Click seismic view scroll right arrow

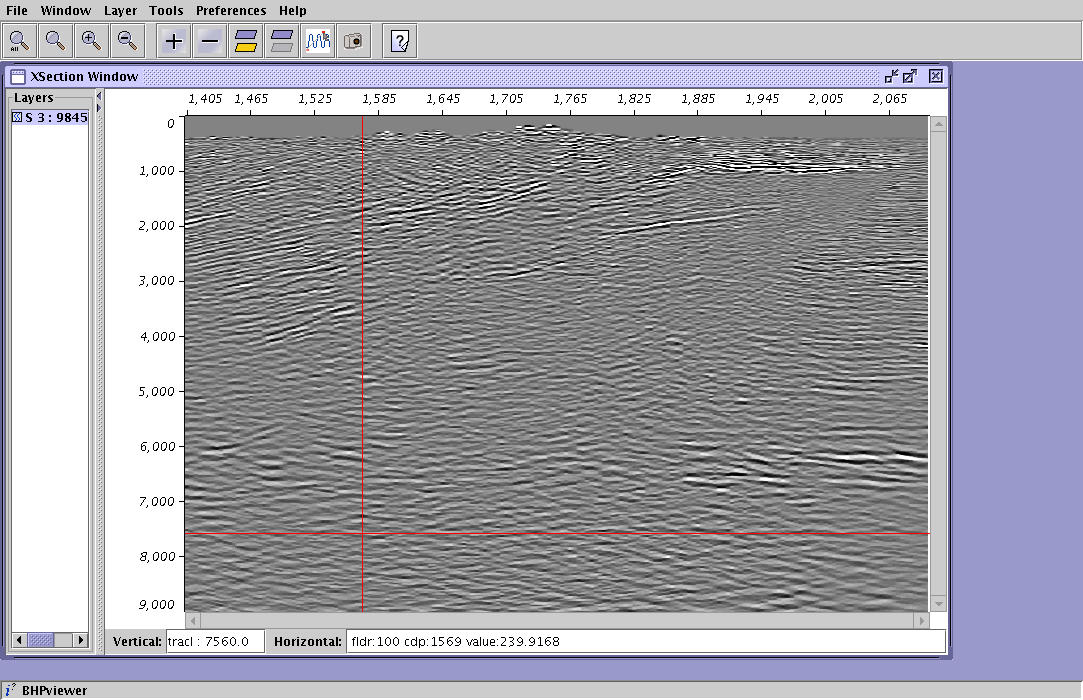click(921, 621)
